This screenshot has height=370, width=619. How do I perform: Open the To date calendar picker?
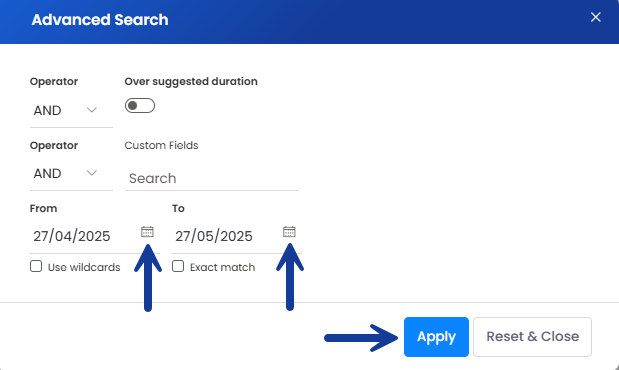[289, 232]
